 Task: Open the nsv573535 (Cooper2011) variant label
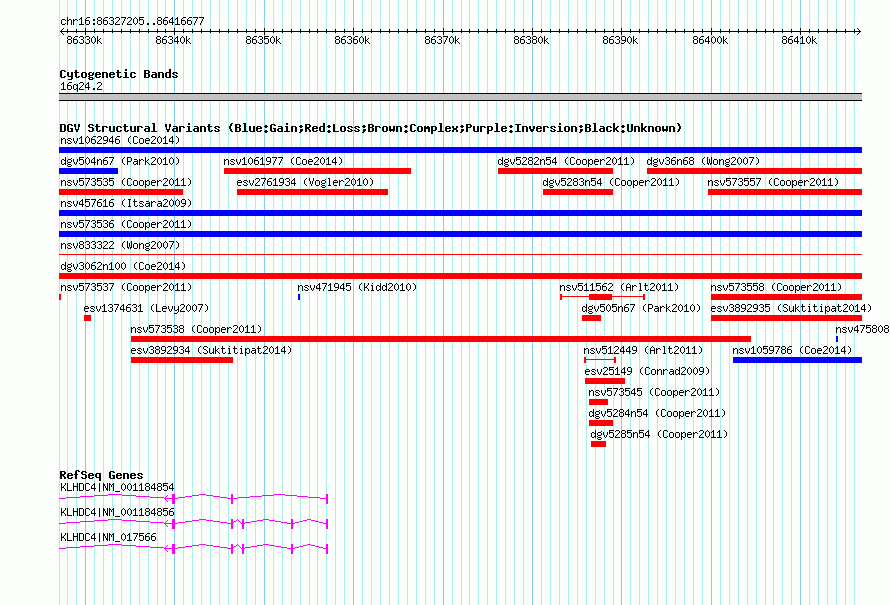(x=126, y=182)
